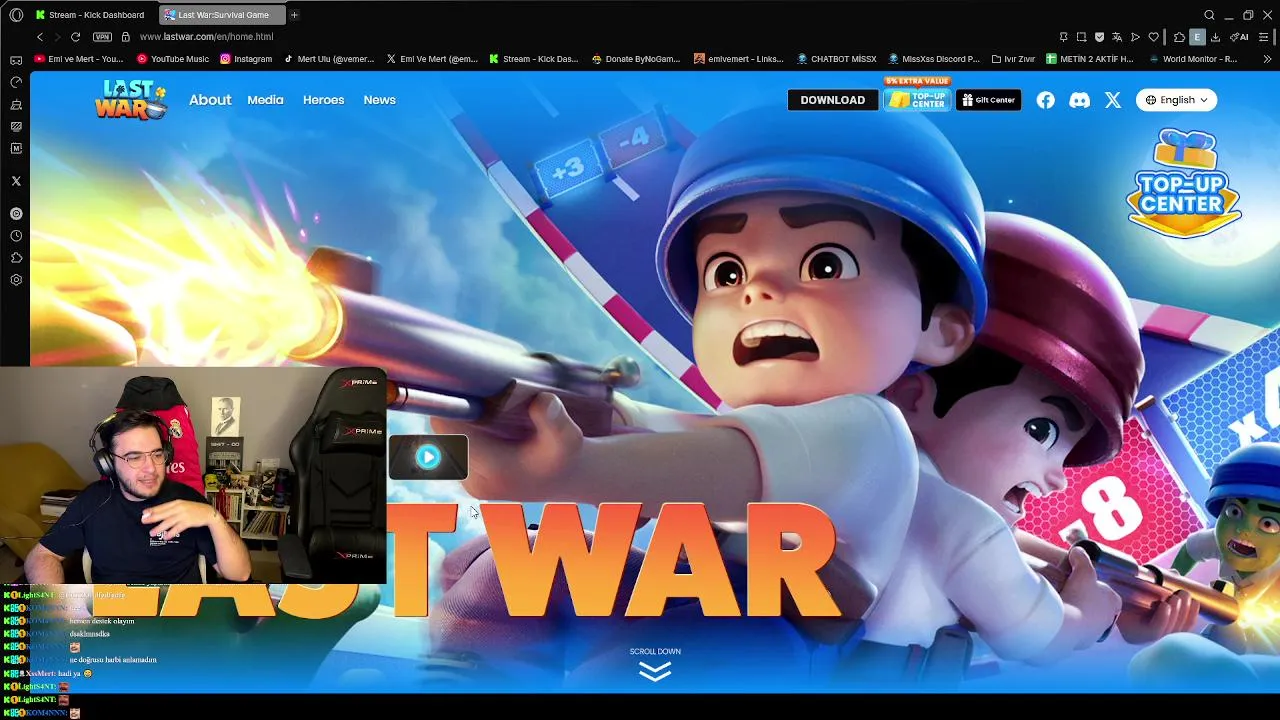The width and height of the screenshot is (1280, 720).
Task: Focus the www.lastwar.com address field
Action: tap(206, 37)
